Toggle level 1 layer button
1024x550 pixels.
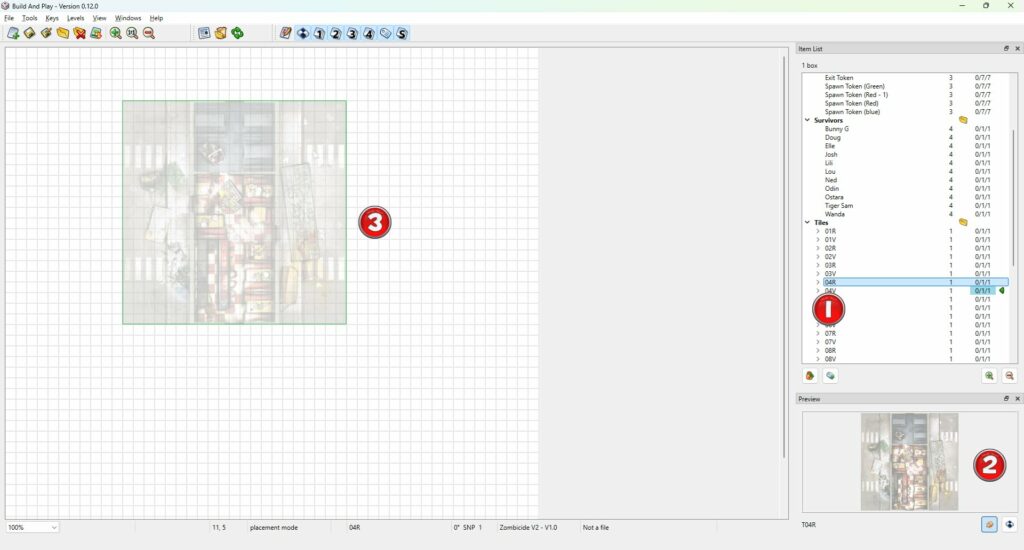pos(319,33)
